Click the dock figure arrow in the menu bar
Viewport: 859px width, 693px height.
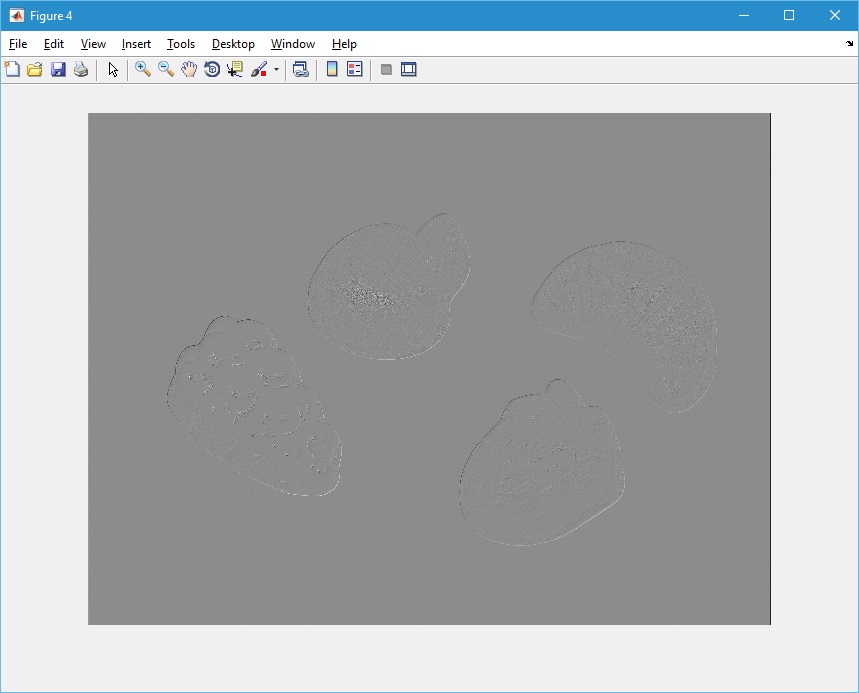click(x=849, y=44)
